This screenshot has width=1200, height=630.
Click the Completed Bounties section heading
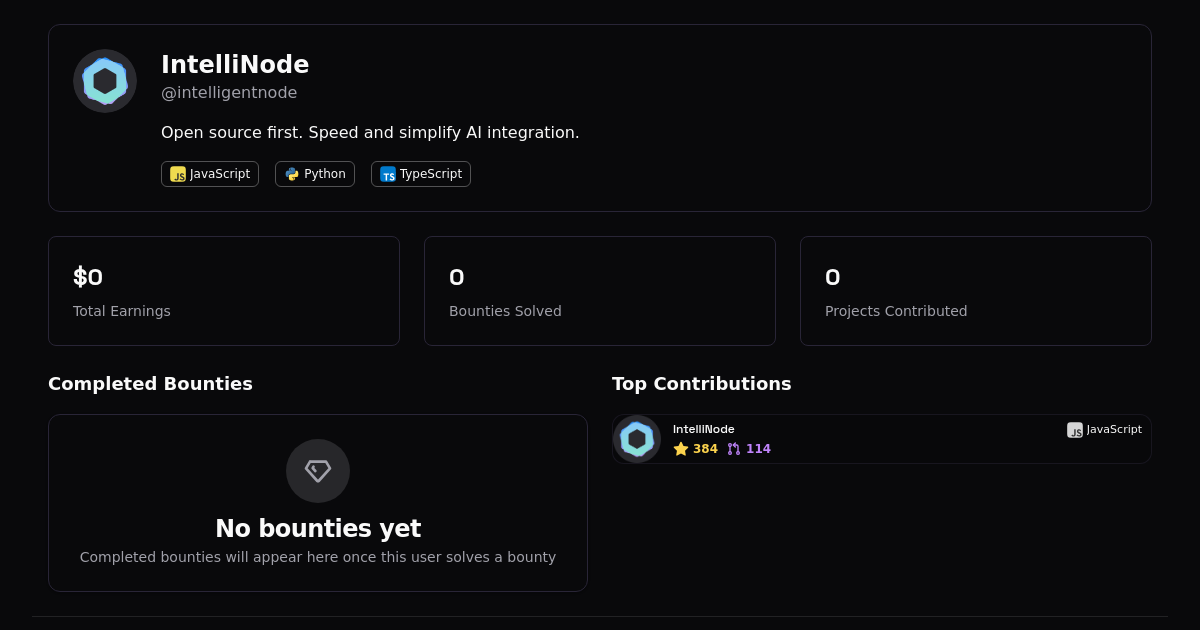pyautogui.click(x=150, y=384)
